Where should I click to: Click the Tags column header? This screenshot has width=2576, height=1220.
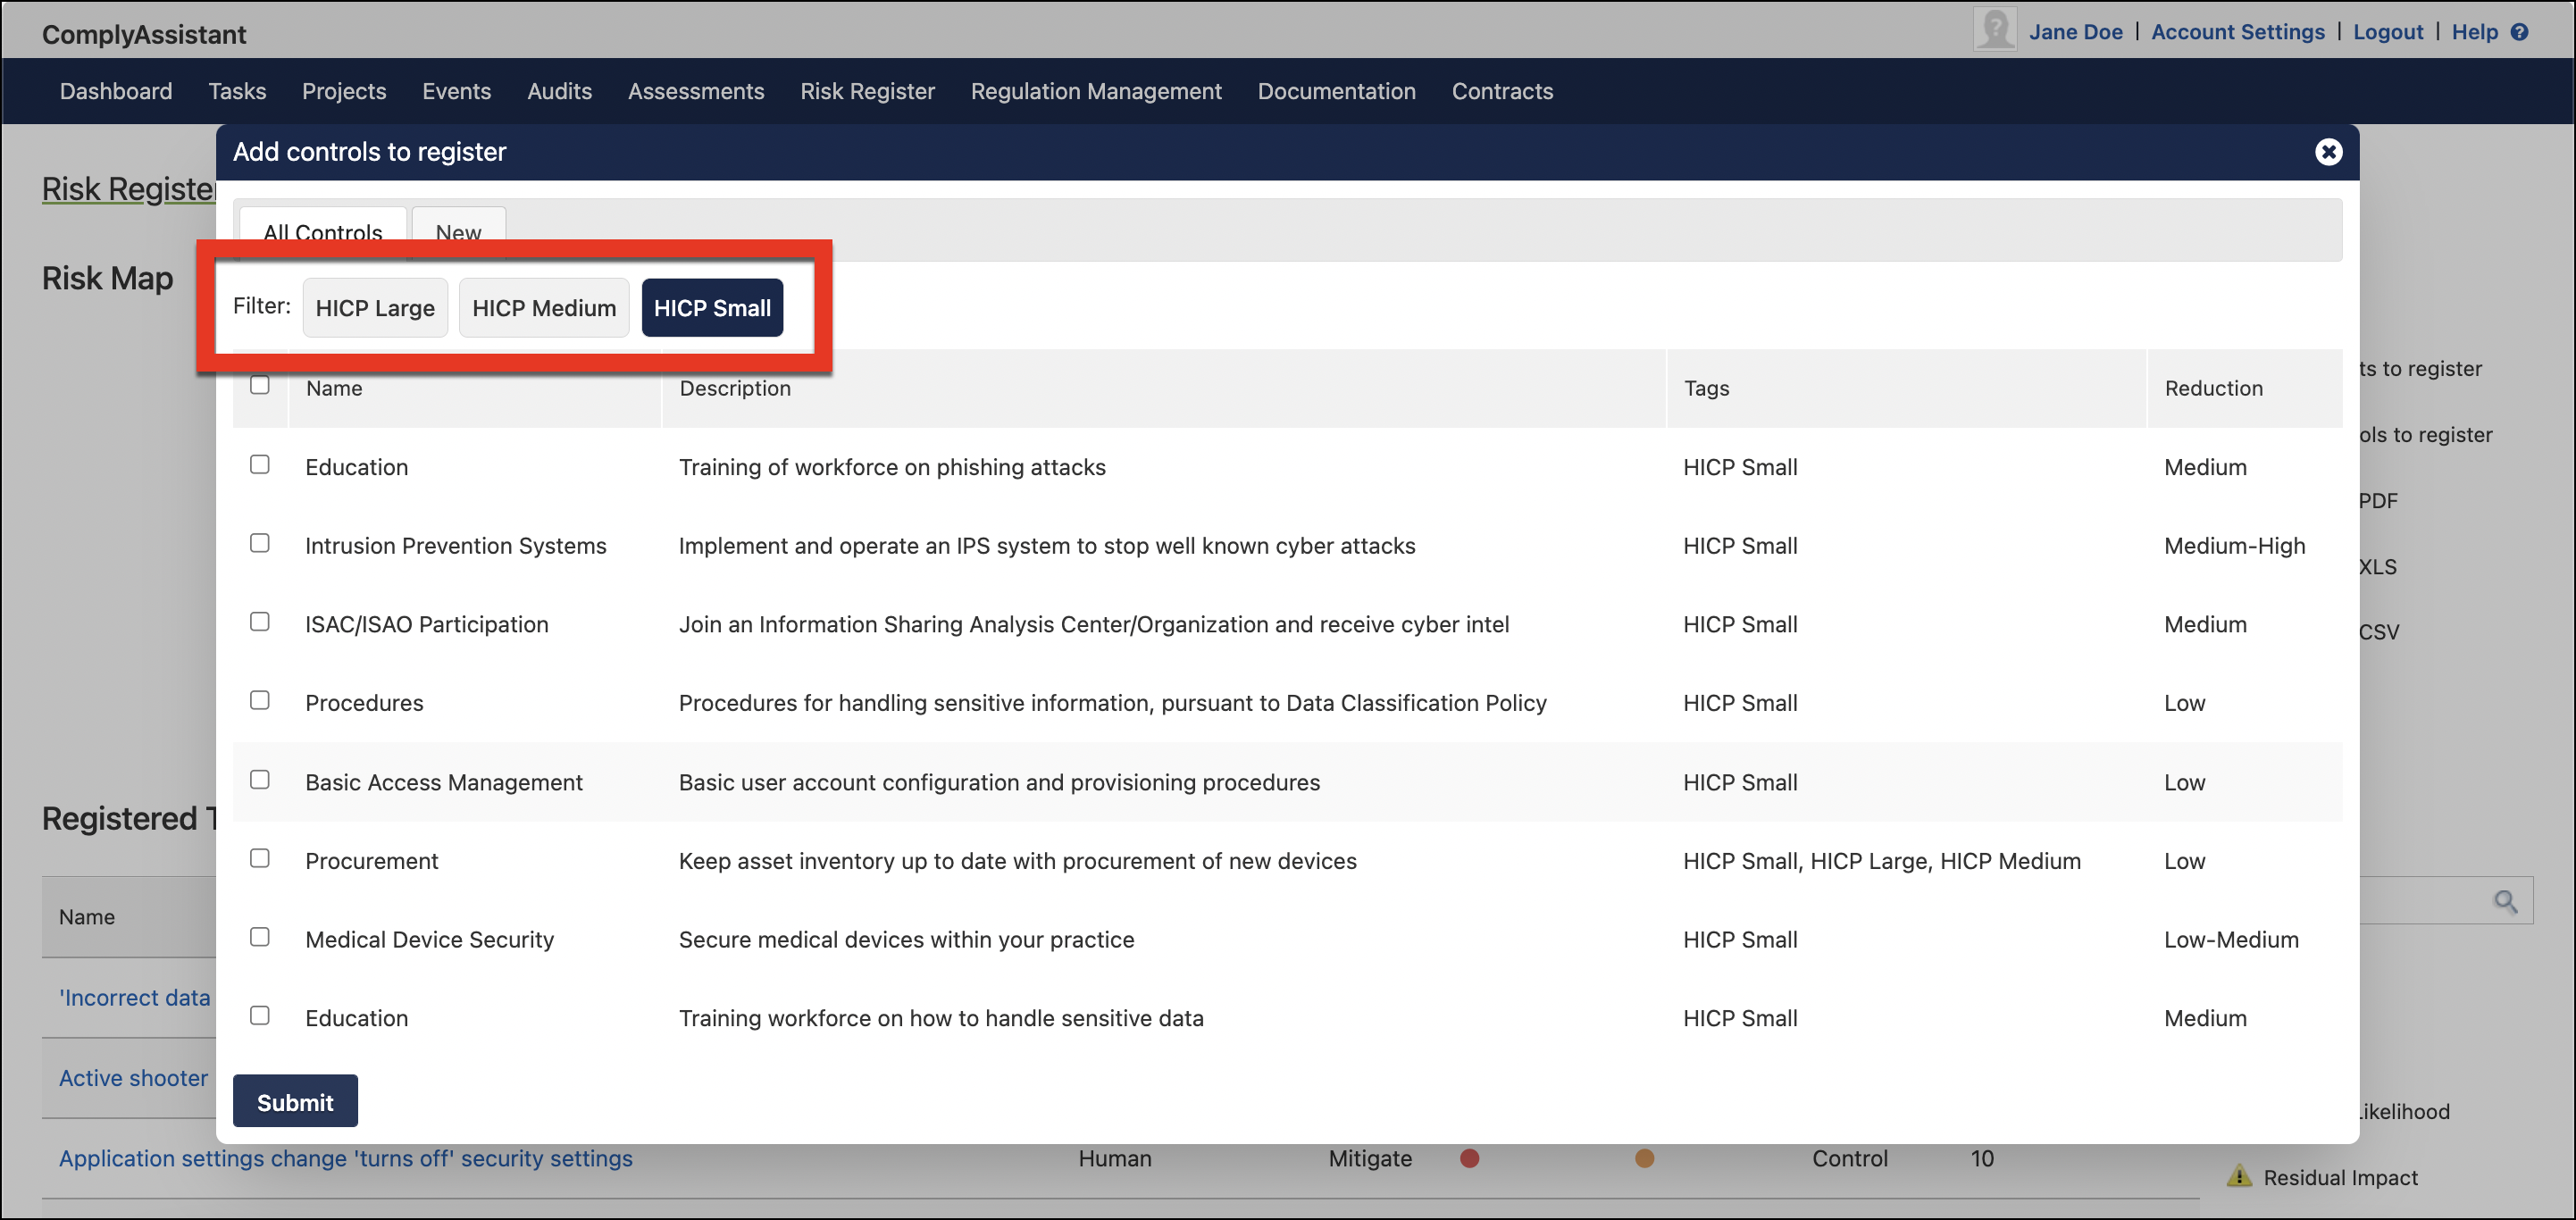(x=1706, y=388)
